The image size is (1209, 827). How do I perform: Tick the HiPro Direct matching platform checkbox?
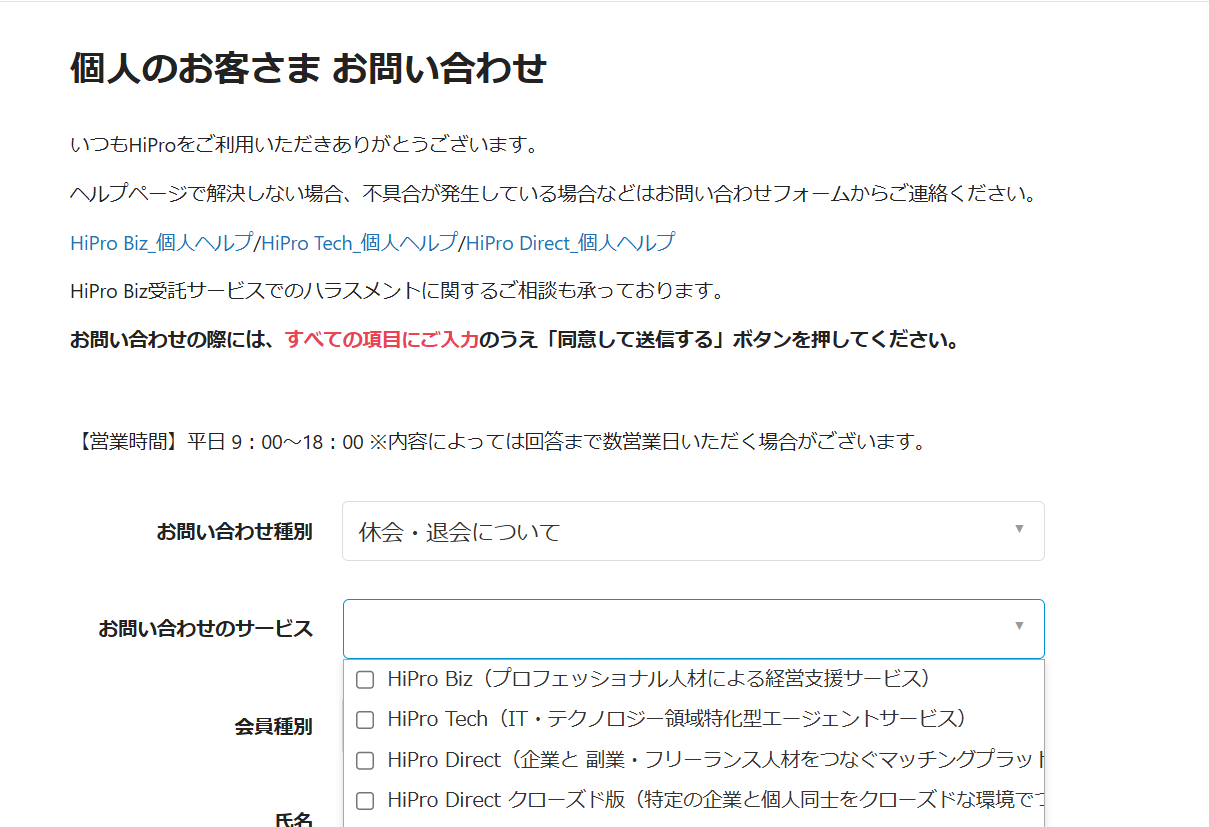coord(365,761)
